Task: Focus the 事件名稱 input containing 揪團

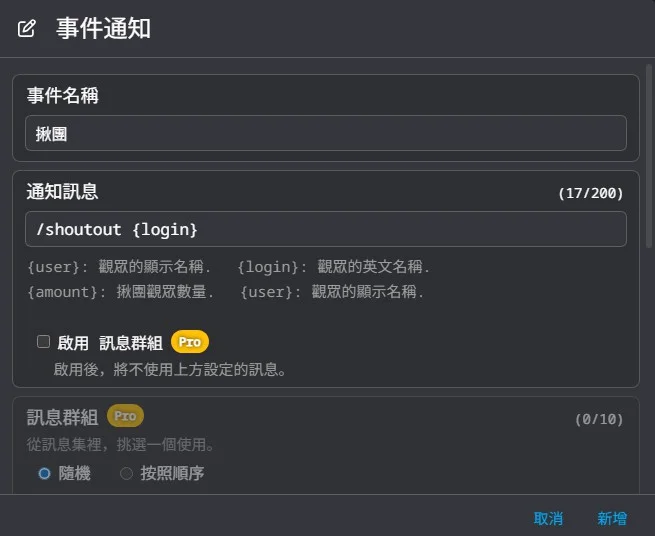Action: click(x=326, y=133)
